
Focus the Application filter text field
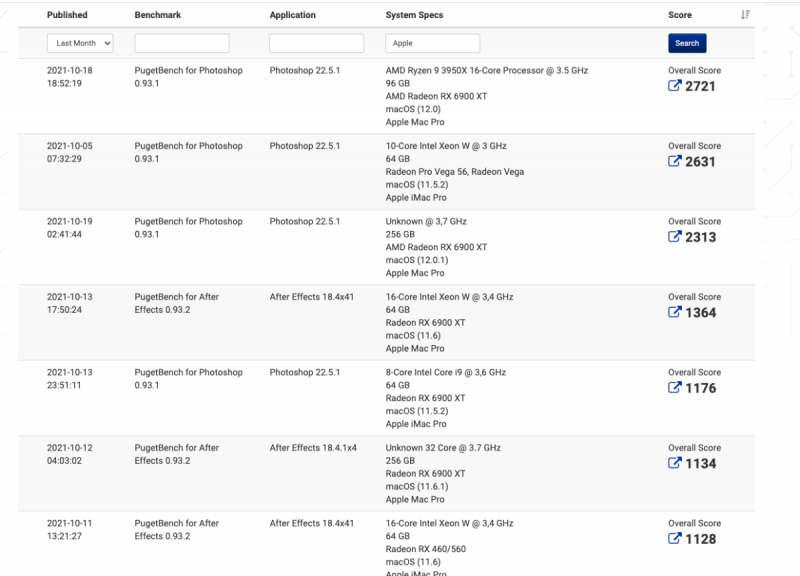click(x=316, y=43)
